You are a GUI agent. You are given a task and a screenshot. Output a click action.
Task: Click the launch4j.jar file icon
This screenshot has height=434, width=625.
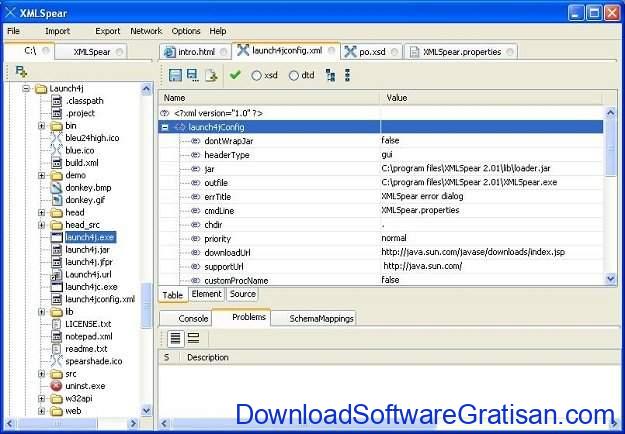(57, 249)
